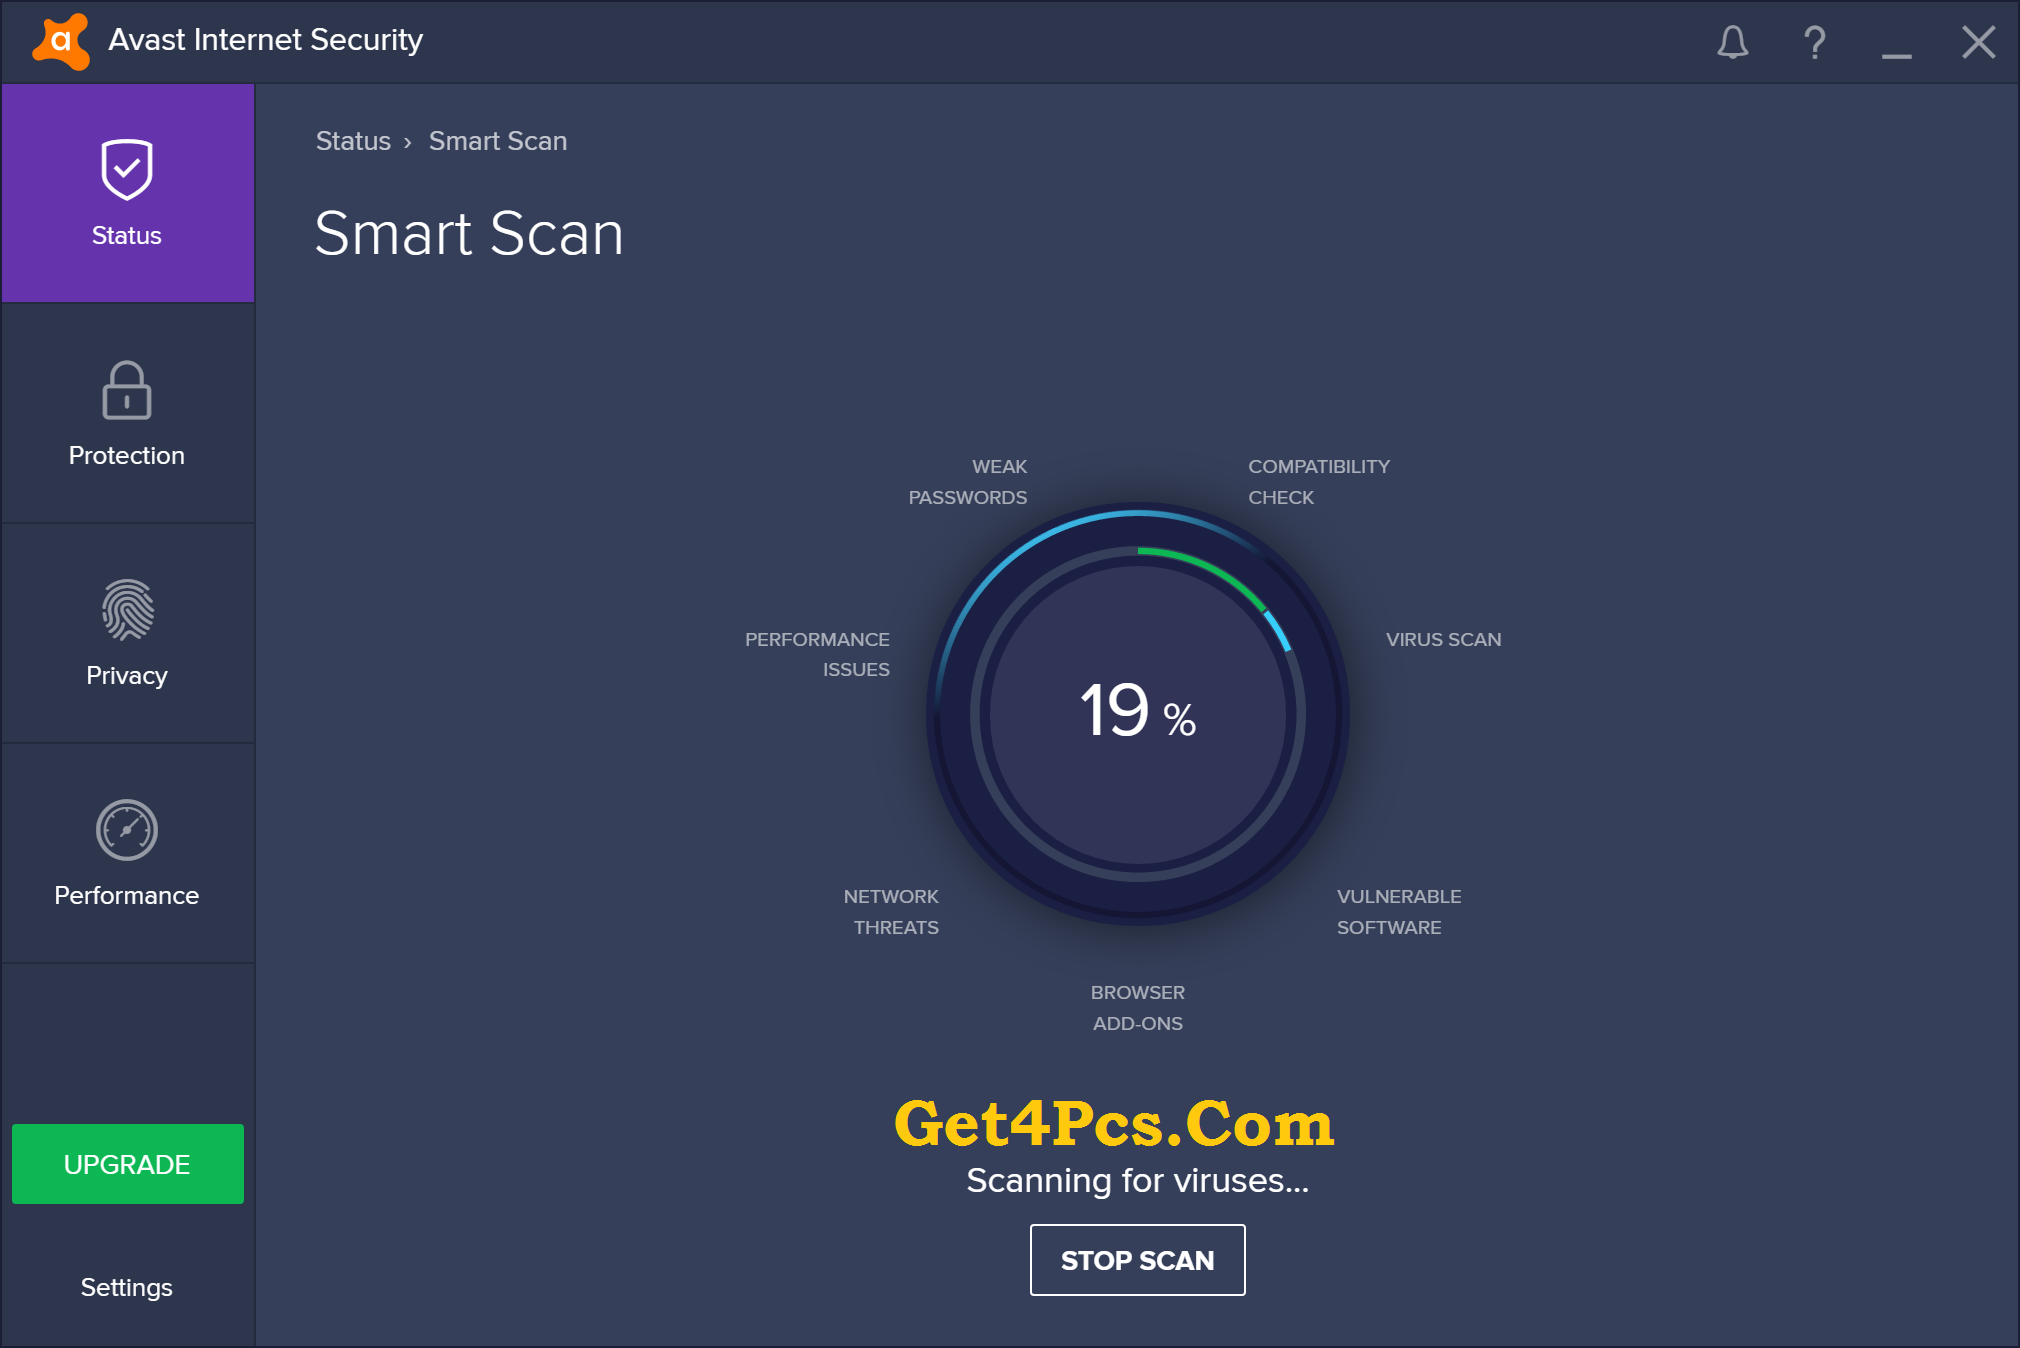Click the help question mark icon
The image size is (2020, 1348).
1809,42
